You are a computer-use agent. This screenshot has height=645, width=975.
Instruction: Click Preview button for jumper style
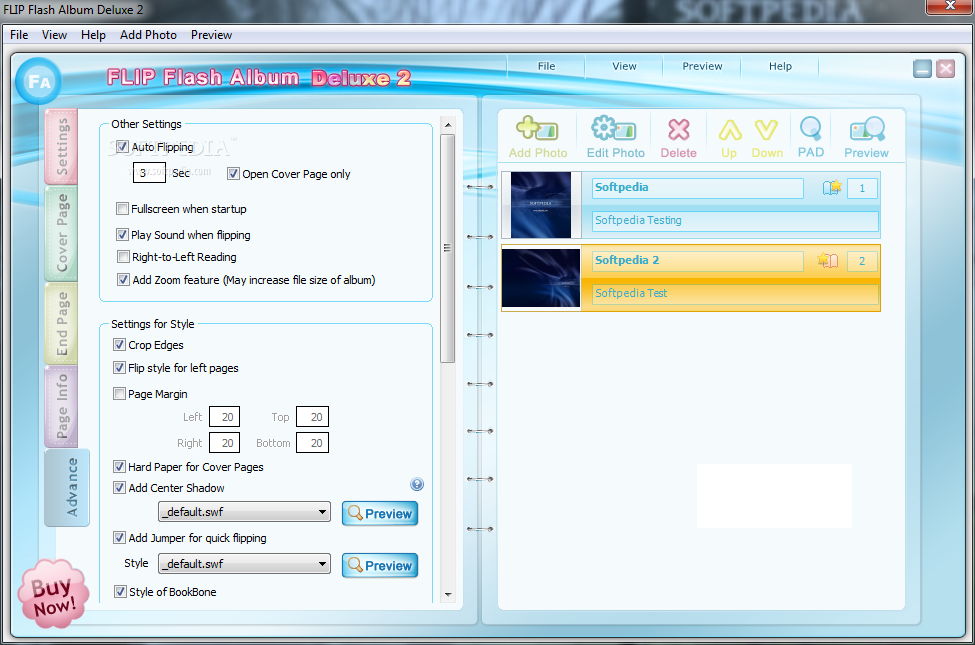tap(380, 565)
